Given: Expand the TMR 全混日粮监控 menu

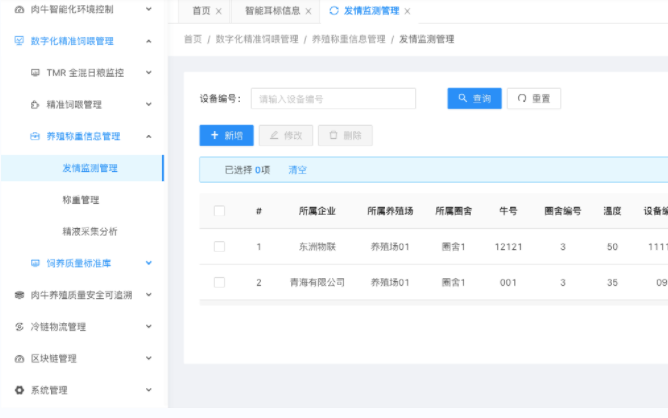Looking at the screenshot, I should 148,73.
